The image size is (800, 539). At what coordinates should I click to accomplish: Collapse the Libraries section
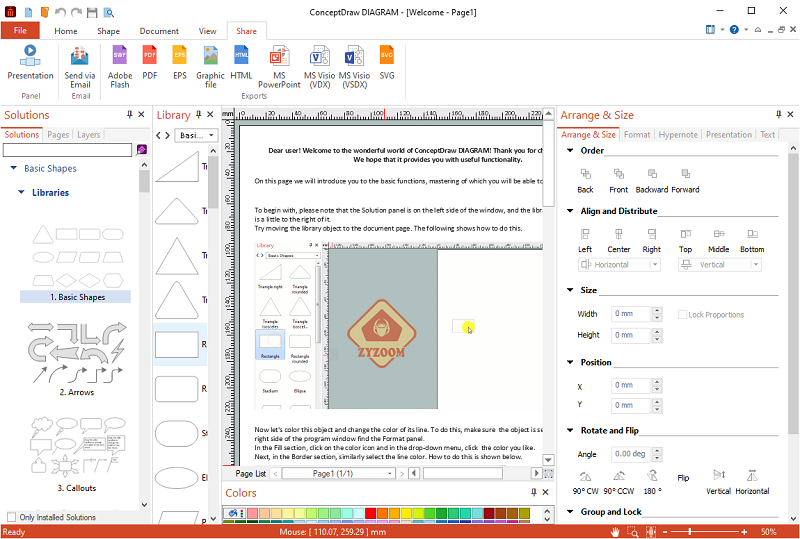[x=21, y=192]
